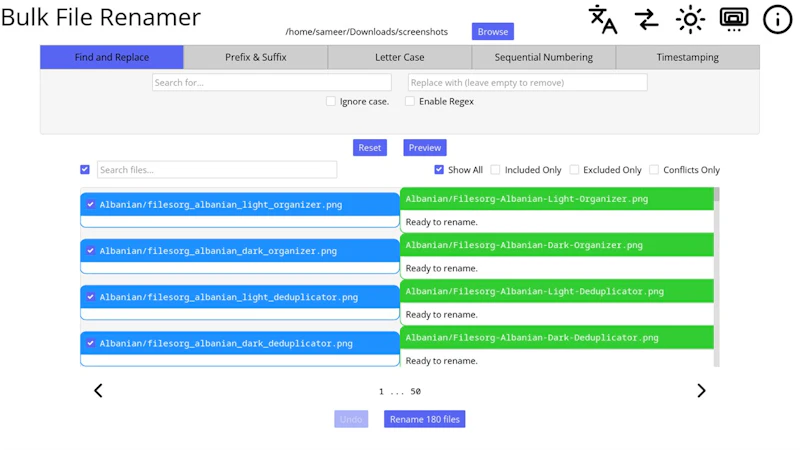Click the Preview button
The height and width of the screenshot is (450, 800).
pyautogui.click(x=425, y=147)
